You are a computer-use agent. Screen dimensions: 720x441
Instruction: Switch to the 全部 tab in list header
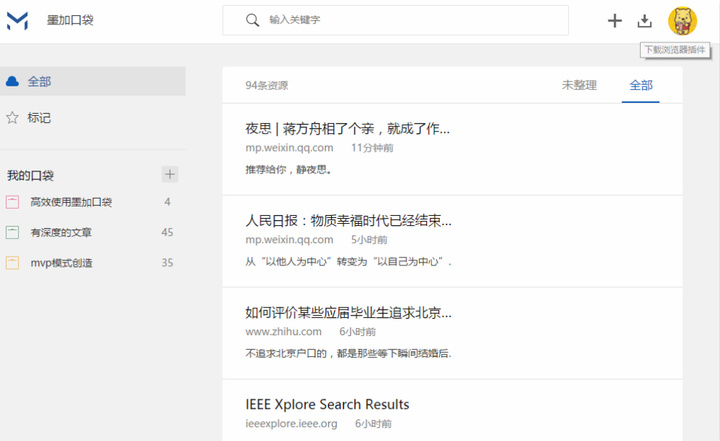(x=641, y=85)
